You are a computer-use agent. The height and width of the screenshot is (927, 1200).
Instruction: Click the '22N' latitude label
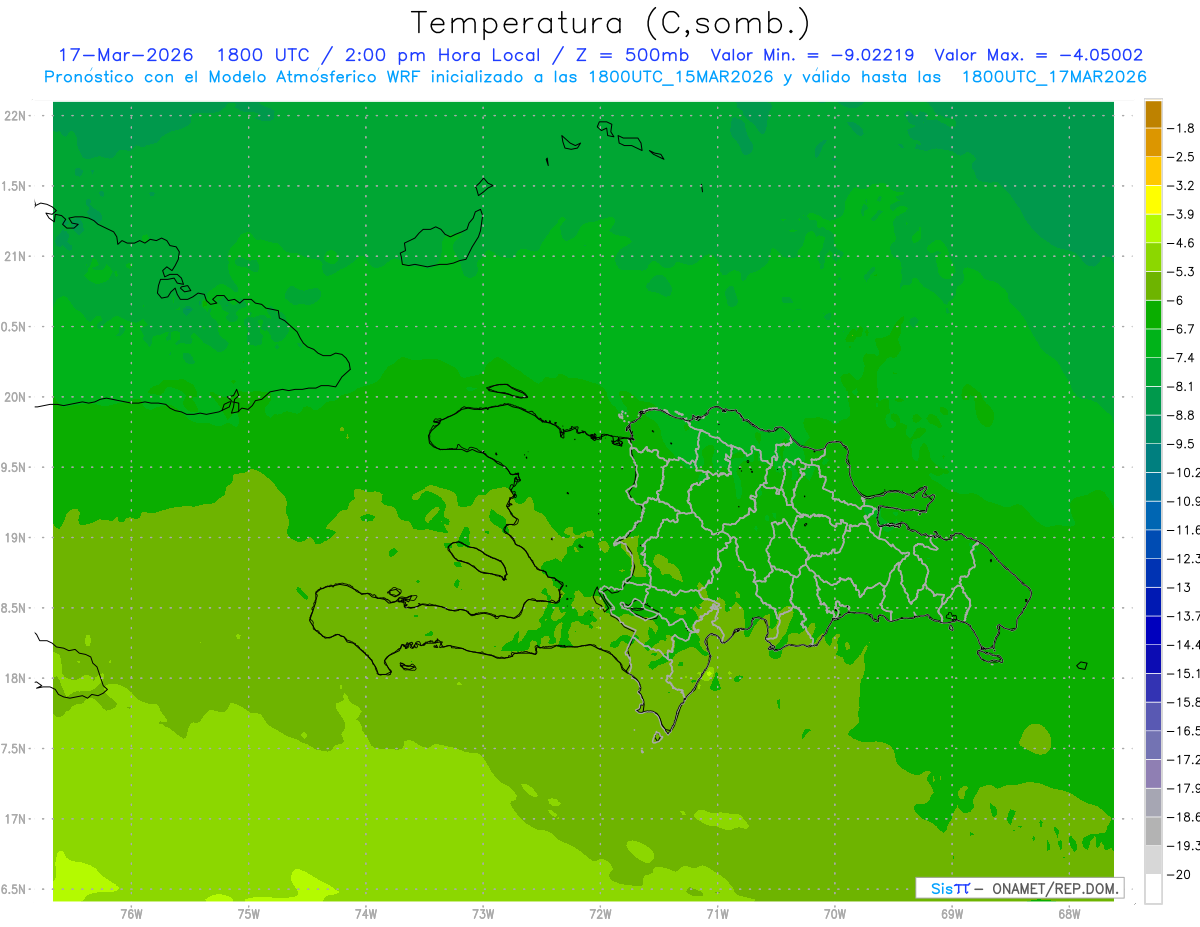pyautogui.click(x=16, y=116)
